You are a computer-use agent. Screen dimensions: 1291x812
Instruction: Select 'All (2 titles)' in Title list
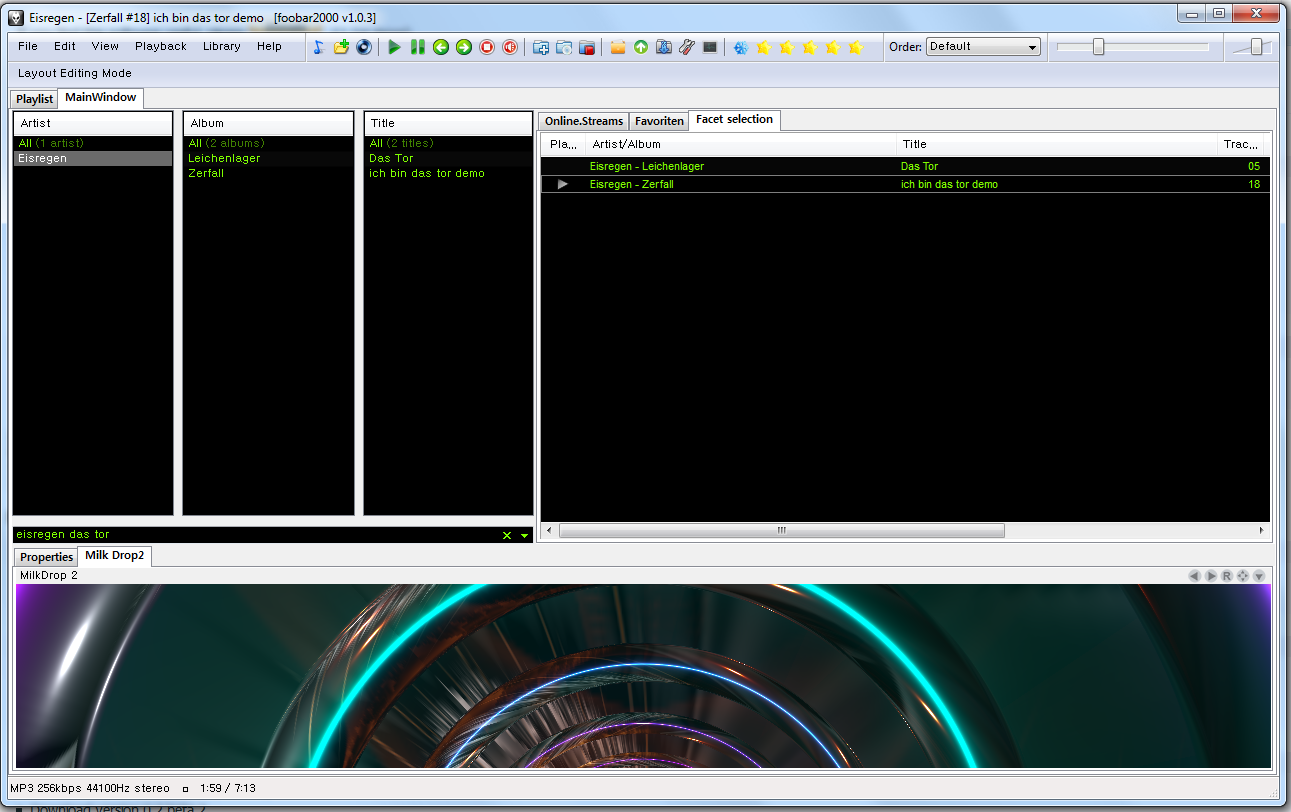(x=448, y=143)
